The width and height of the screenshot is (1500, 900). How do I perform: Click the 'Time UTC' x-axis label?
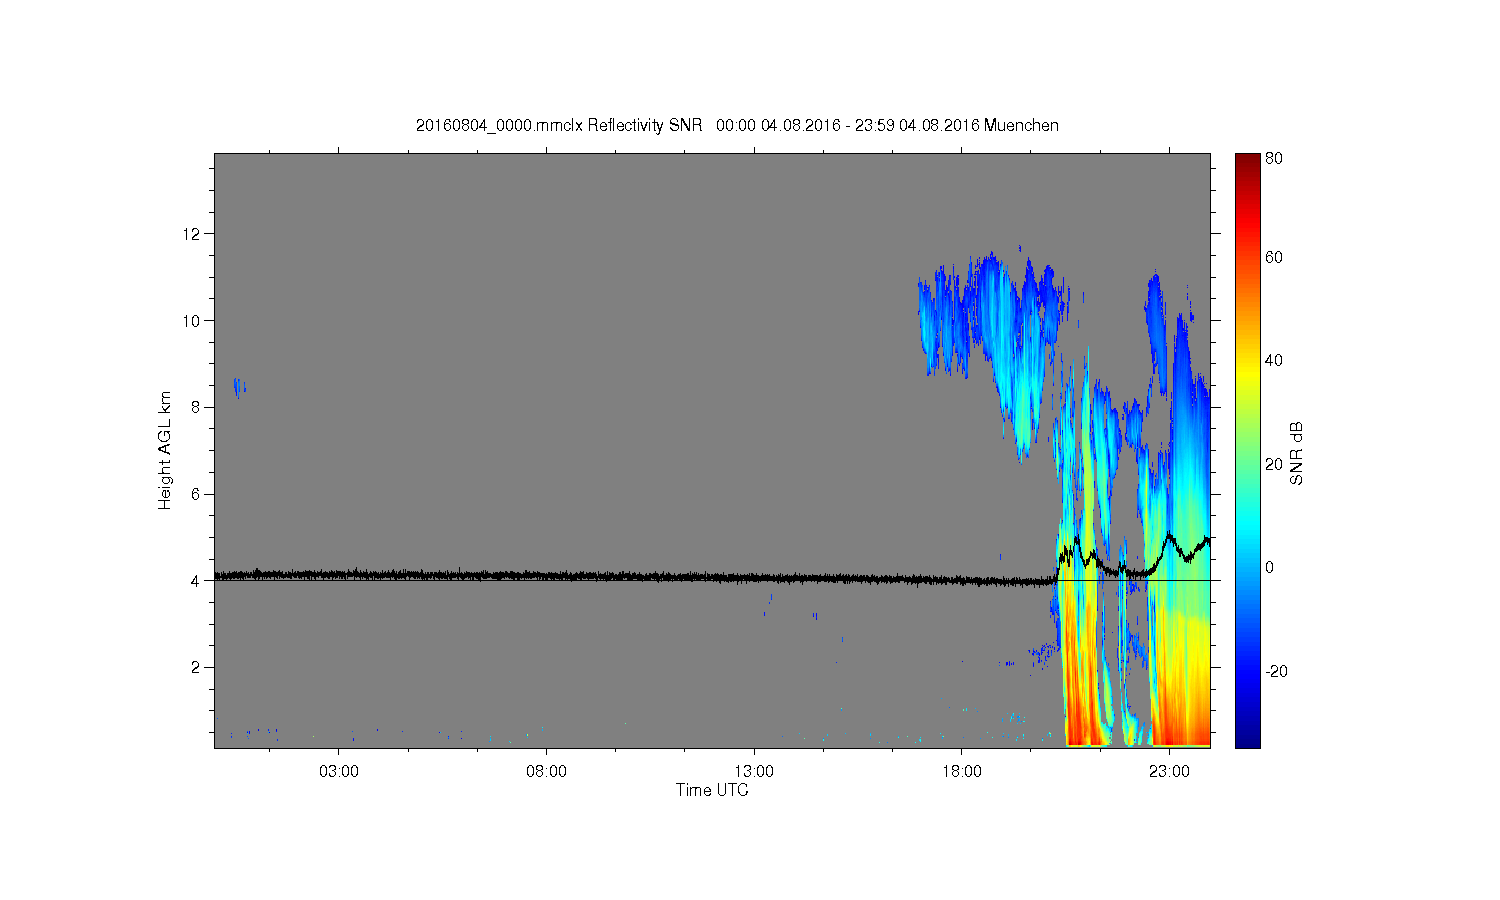coord(712,790)
